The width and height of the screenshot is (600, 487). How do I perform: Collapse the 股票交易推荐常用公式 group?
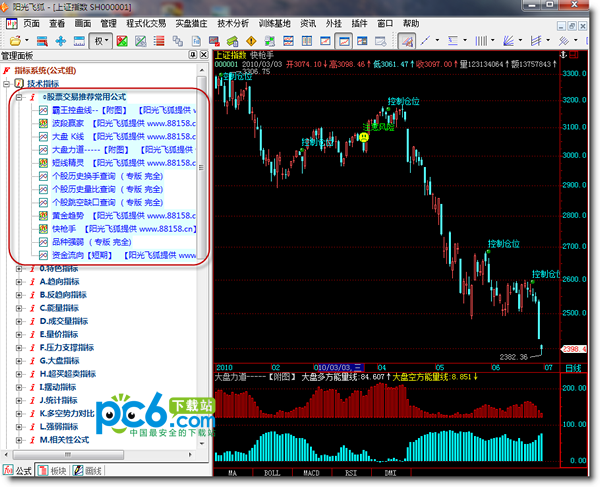coord(19,97)
